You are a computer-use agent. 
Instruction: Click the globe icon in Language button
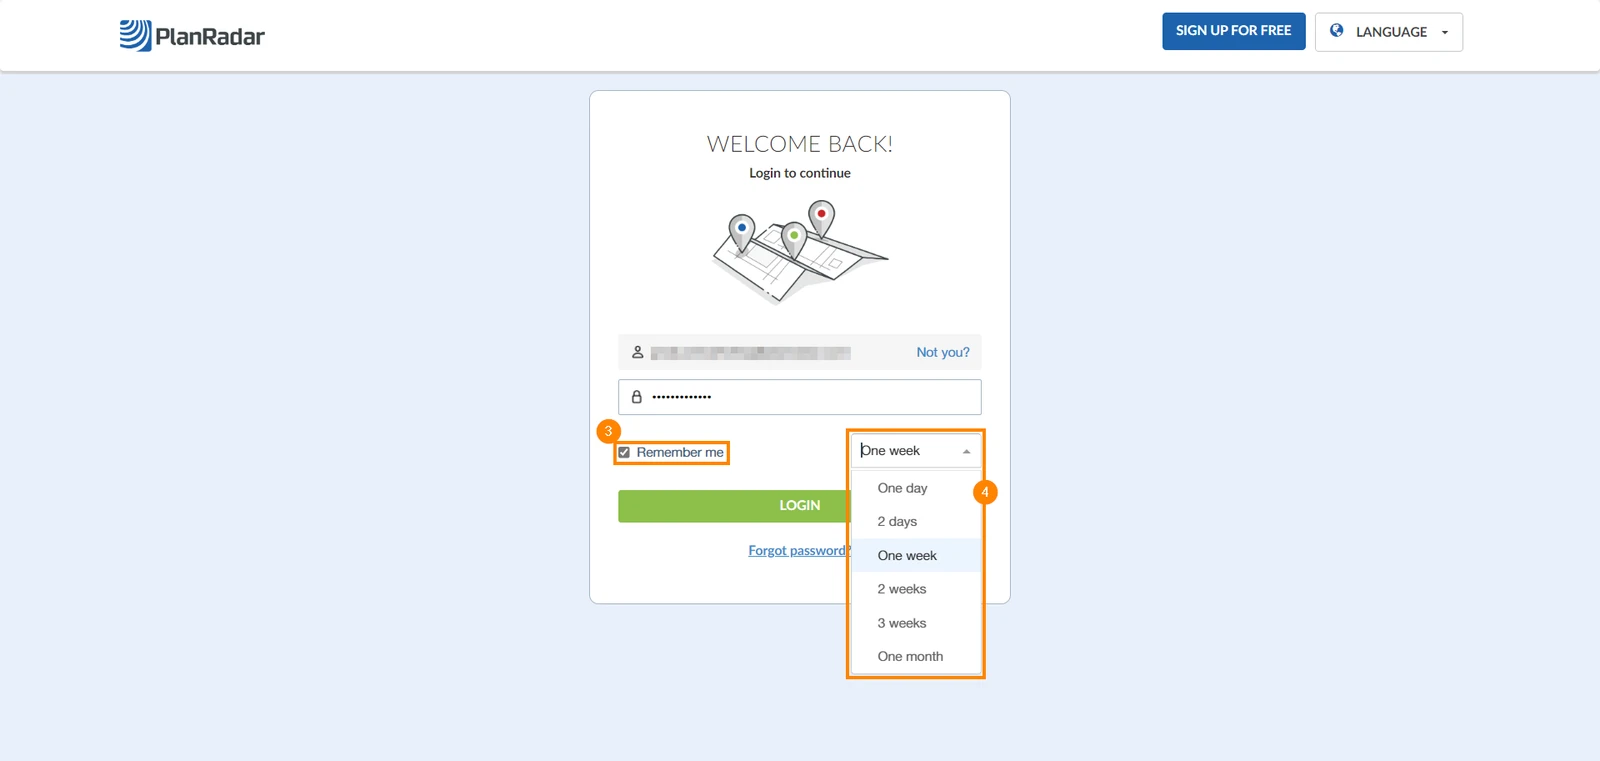coord(1336,31)
